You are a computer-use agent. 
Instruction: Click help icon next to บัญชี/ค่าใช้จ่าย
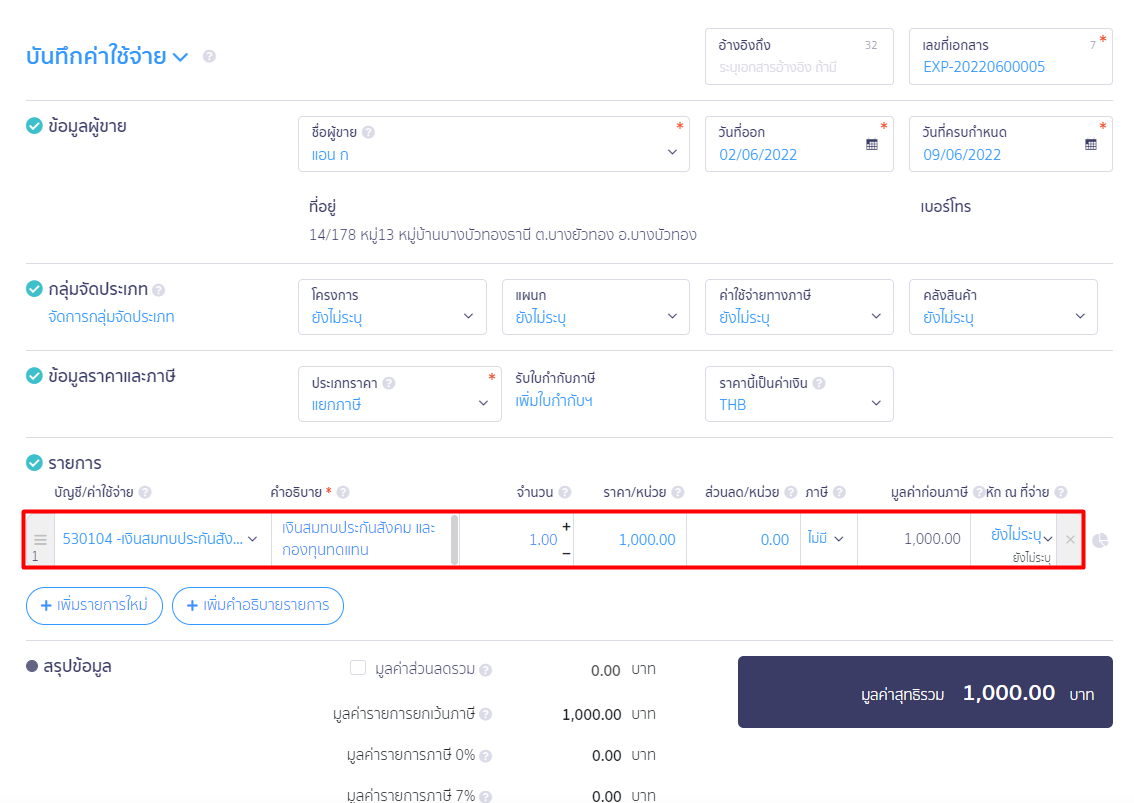(x=145, y=493)
